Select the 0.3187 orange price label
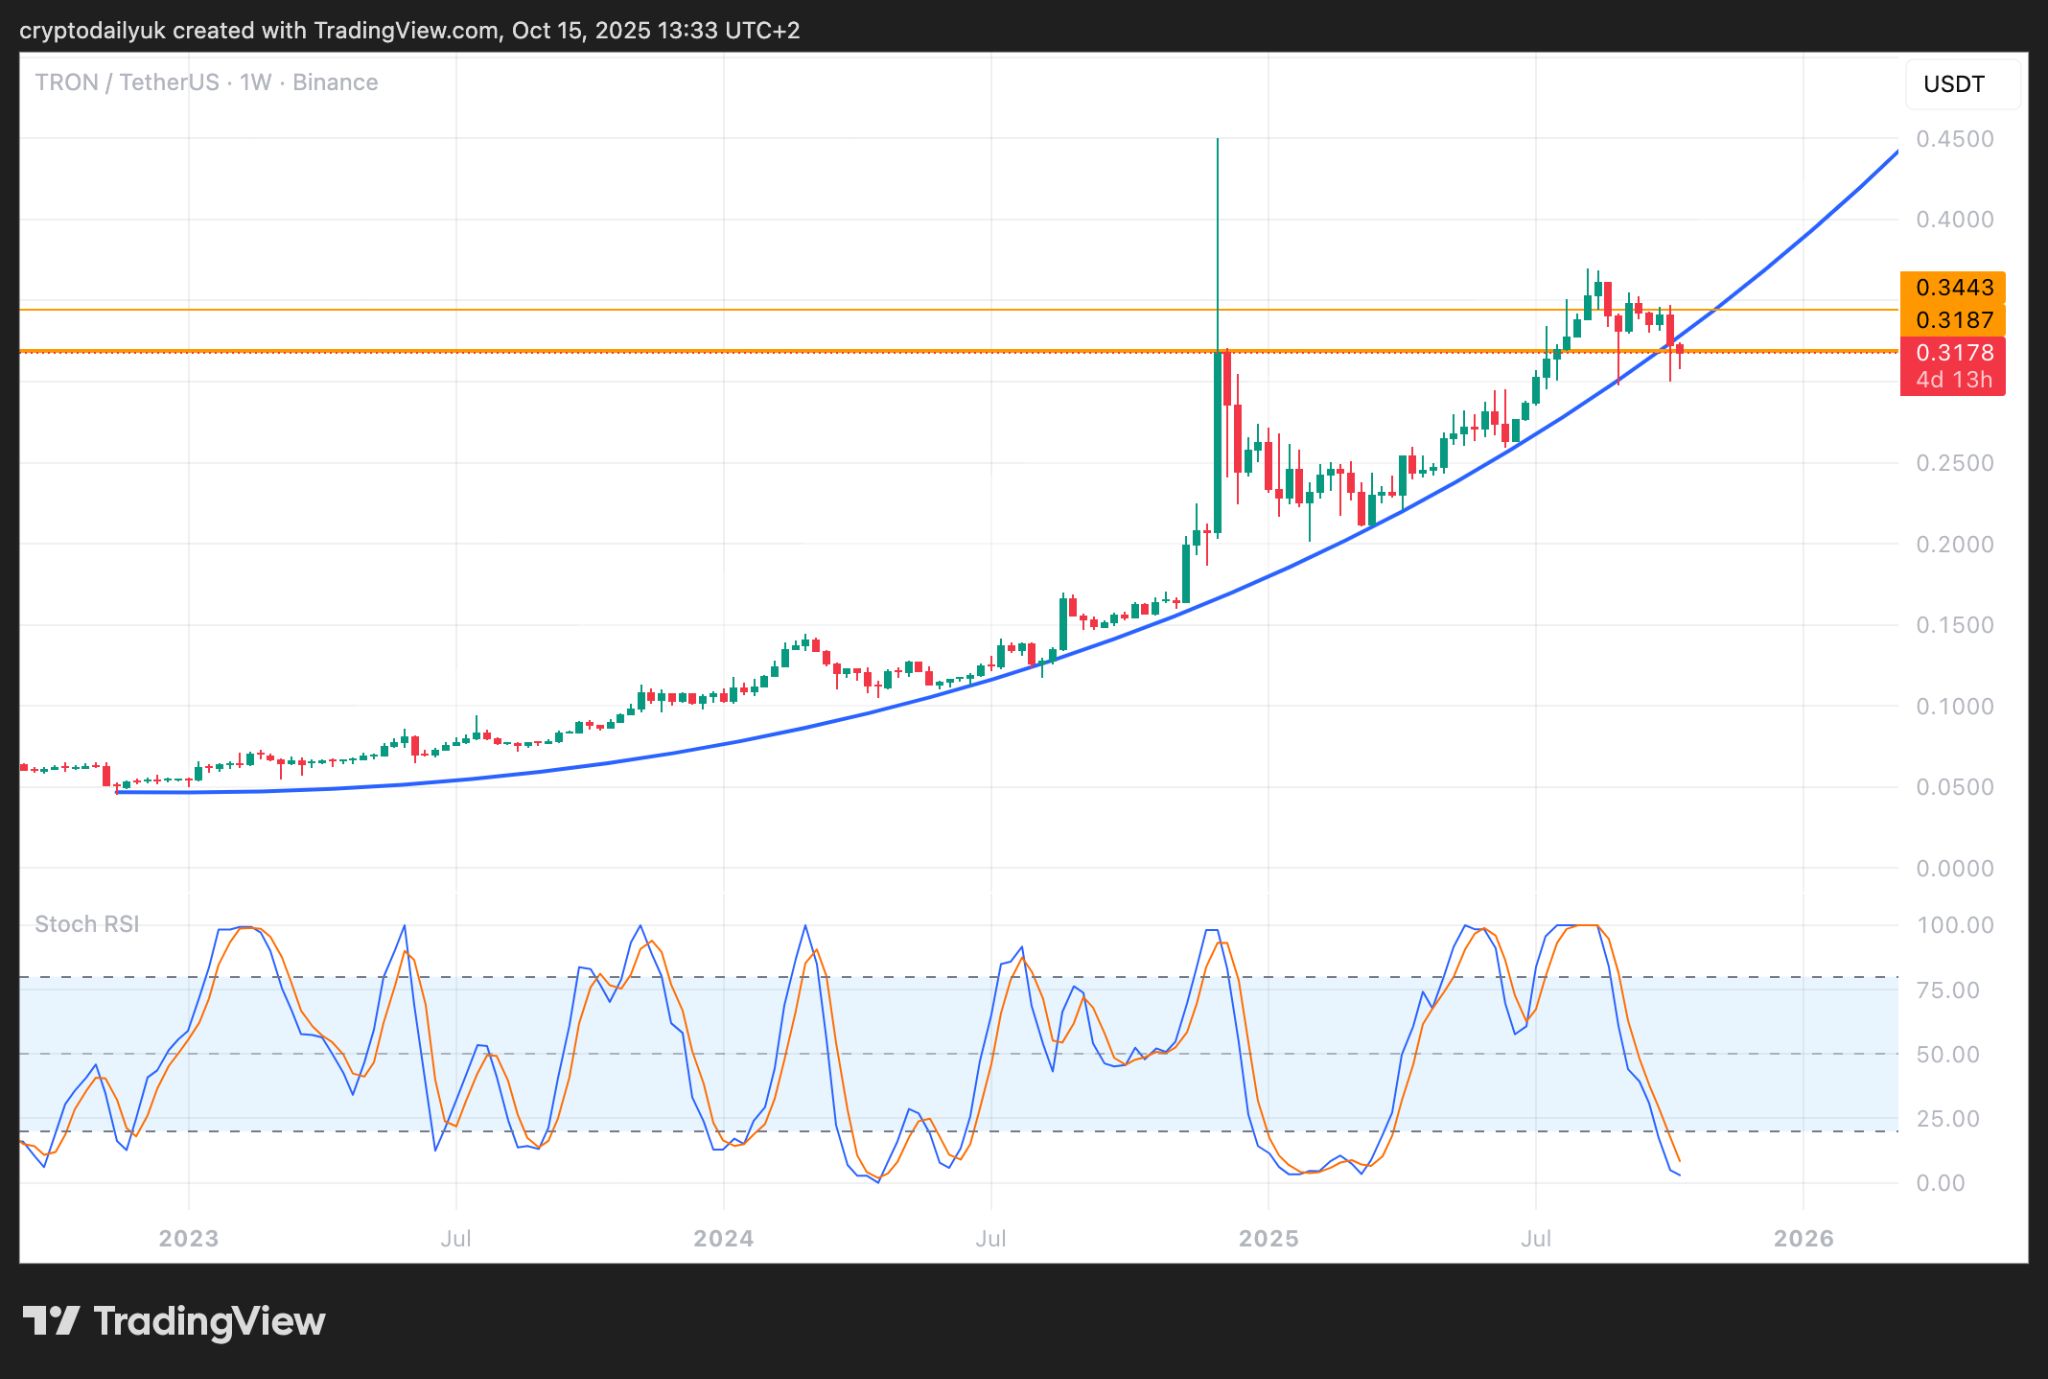Screen dimensions: 2048x1379 point(1953,320)
